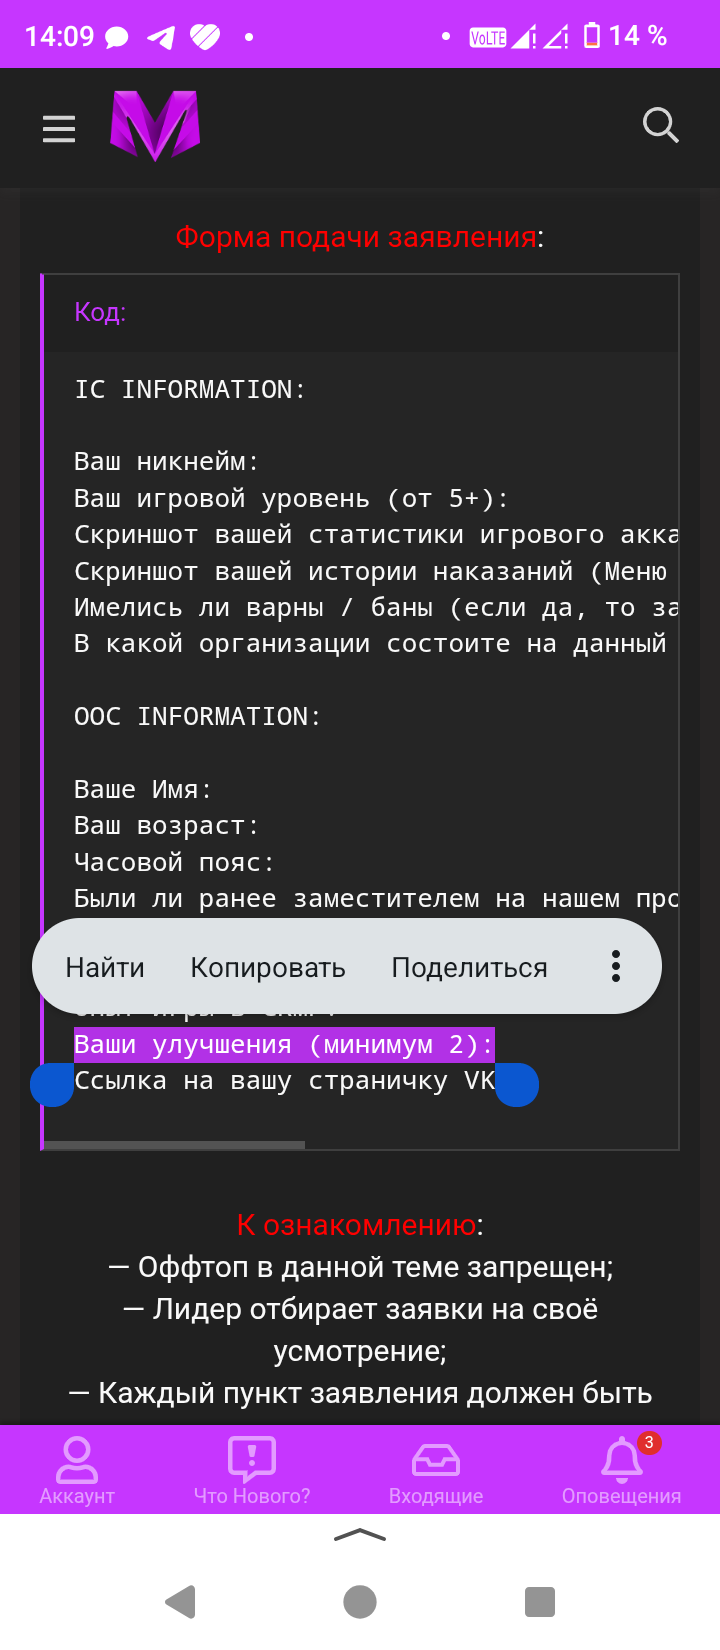Expand the gesture handle chevron above navigation
Screen dimensions: 720x1650
tap(360, 1536)
